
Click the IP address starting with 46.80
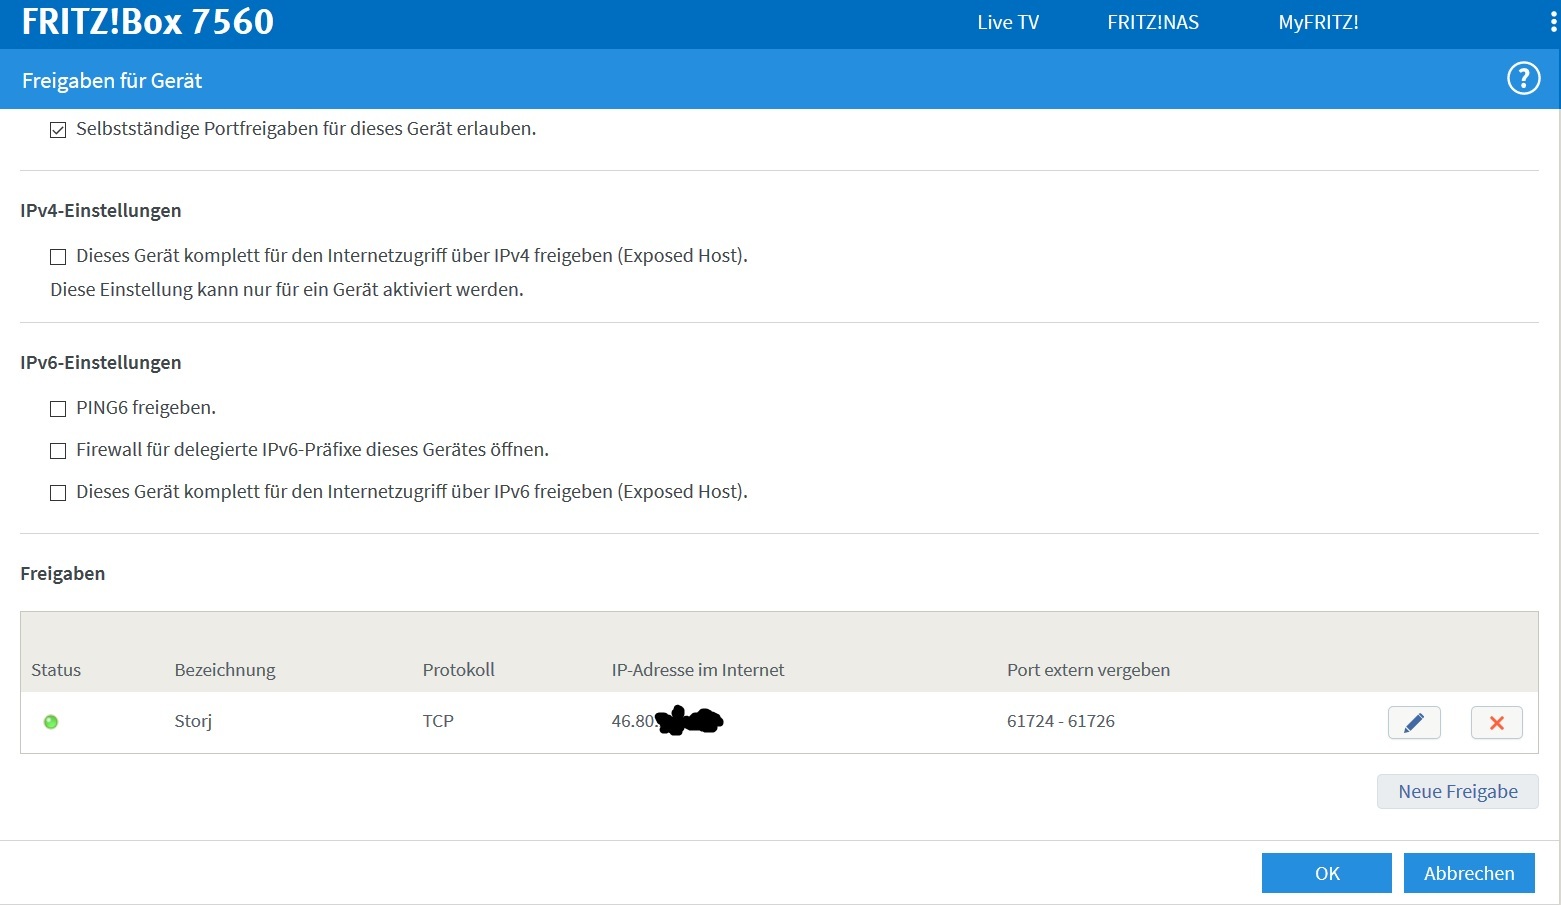[x=667, y=721]
